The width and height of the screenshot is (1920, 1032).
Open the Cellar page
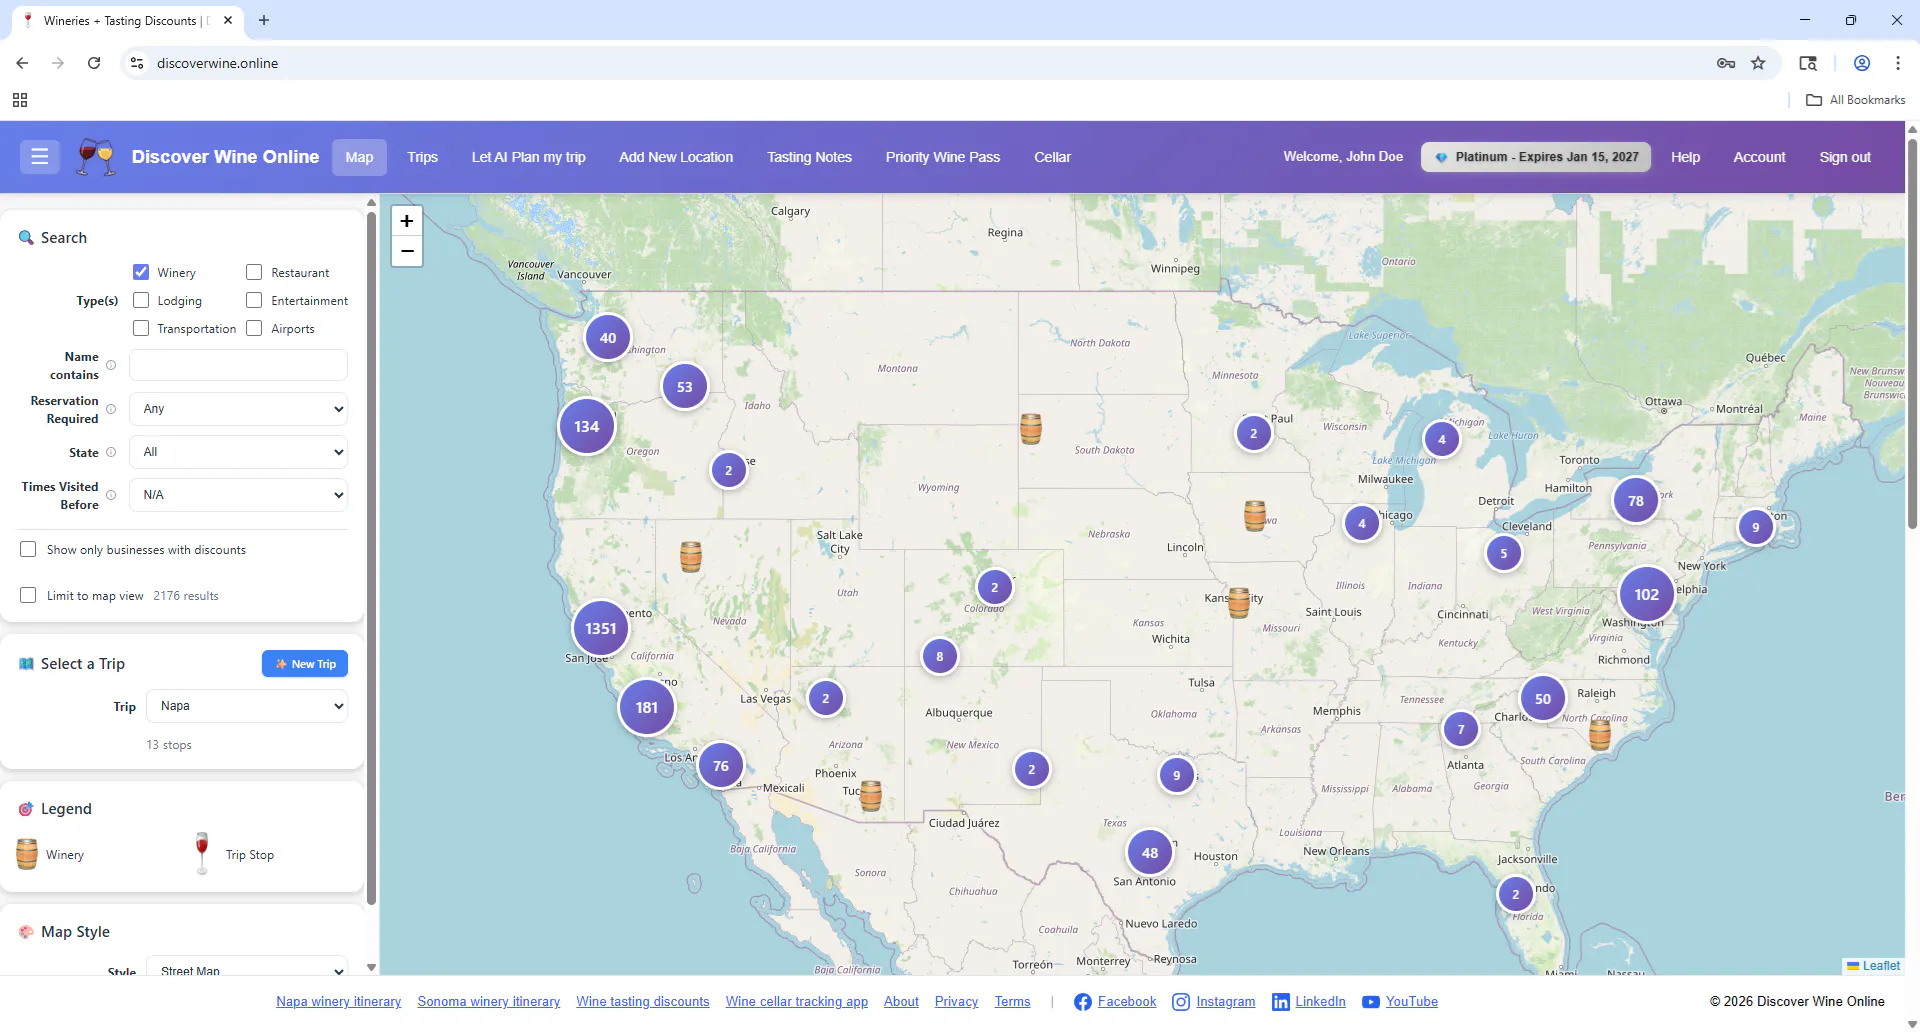[1052, 157]
